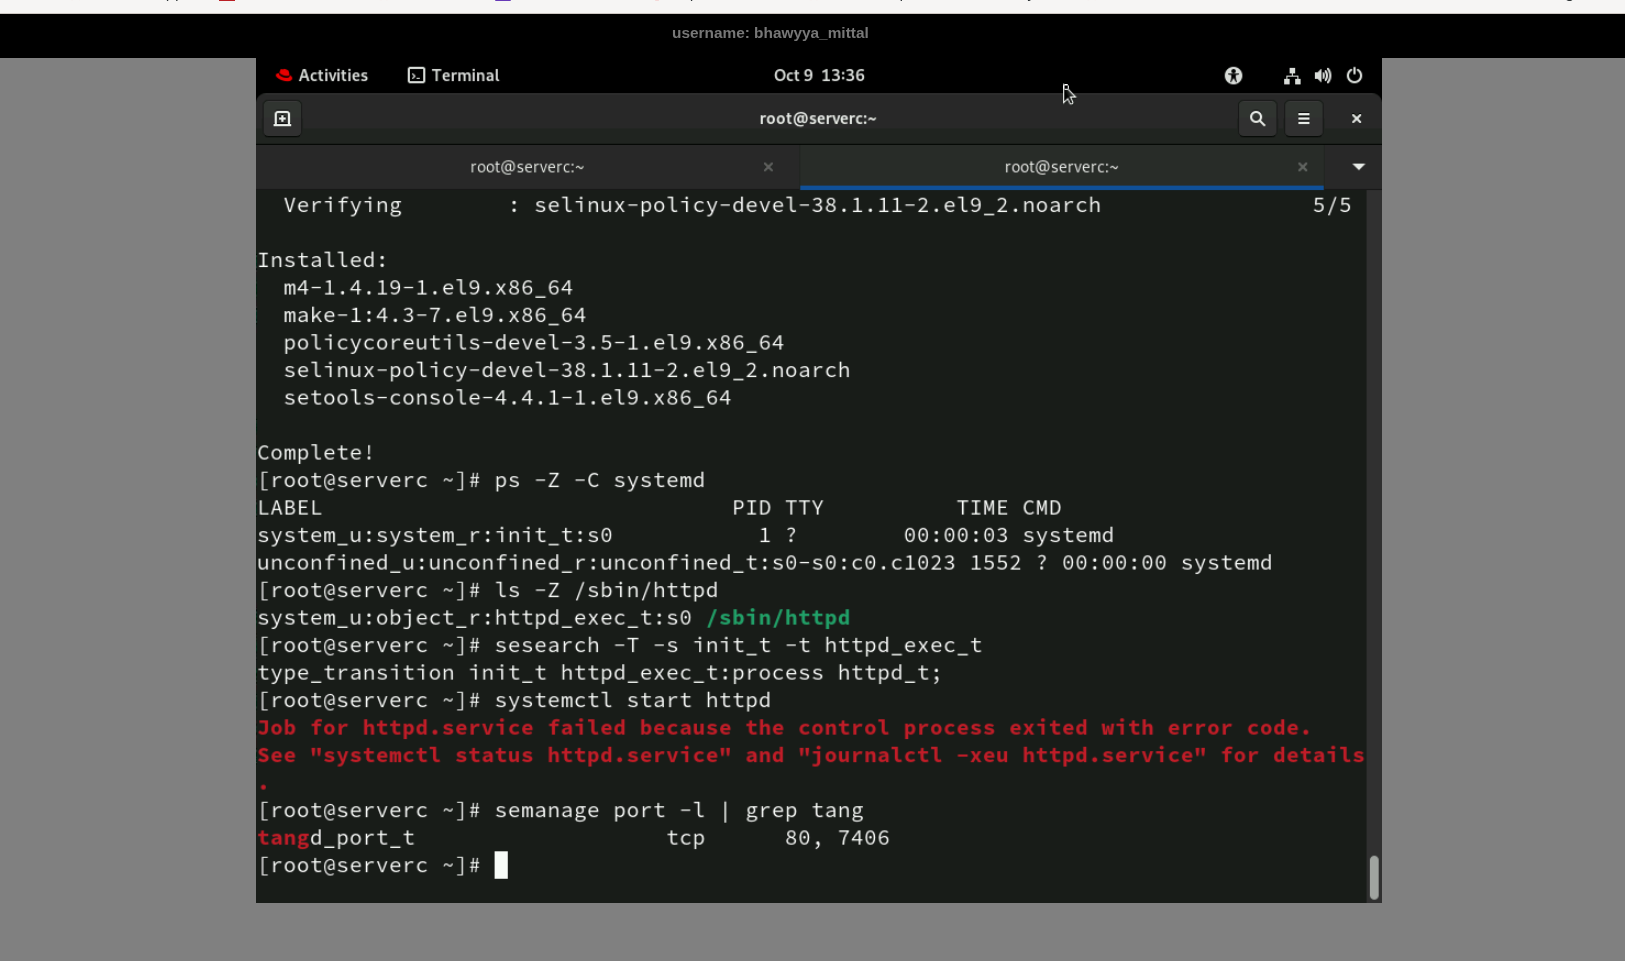Click the 'systemctl start httpd' command
This screenshot has width=1625, height=961.
(x=633, y=700)
